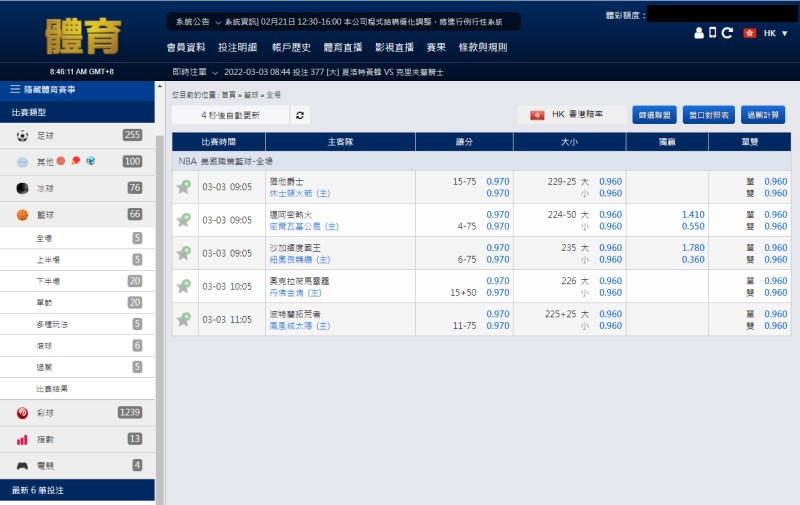
Task: Favorite the 03-03 09:05 猶他爵士 match star
Action: point(184,187)
